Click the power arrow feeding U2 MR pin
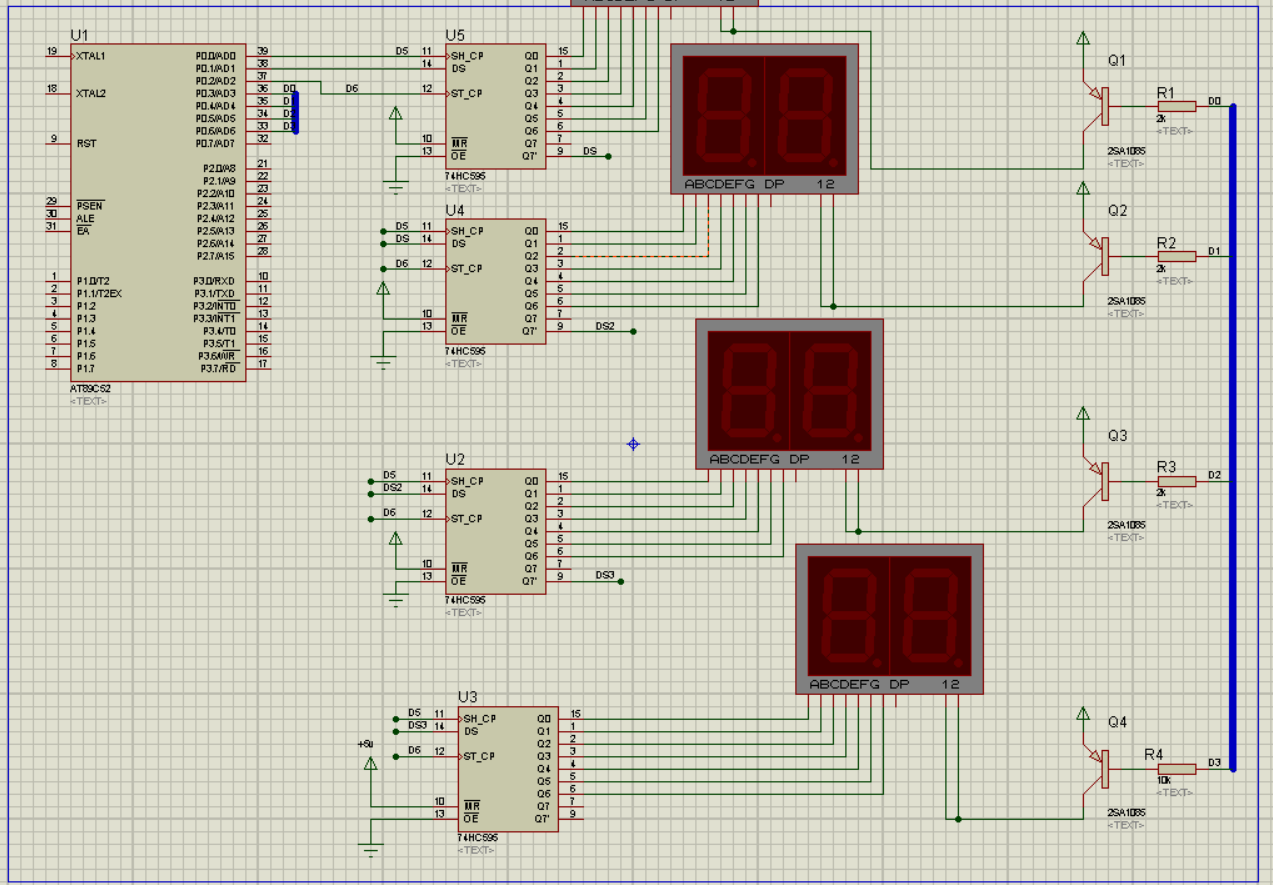1273x885 pixels. (395, 539)
